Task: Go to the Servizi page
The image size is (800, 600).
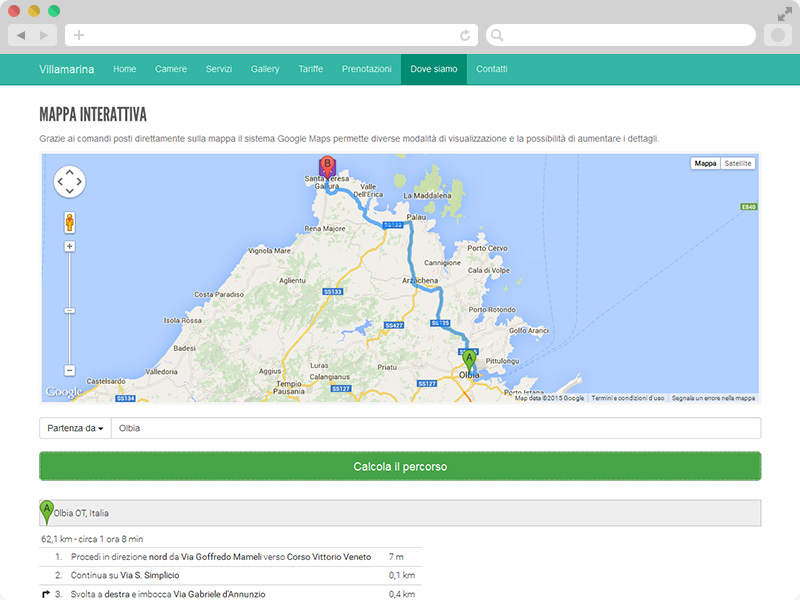Action: pos(219,69)
